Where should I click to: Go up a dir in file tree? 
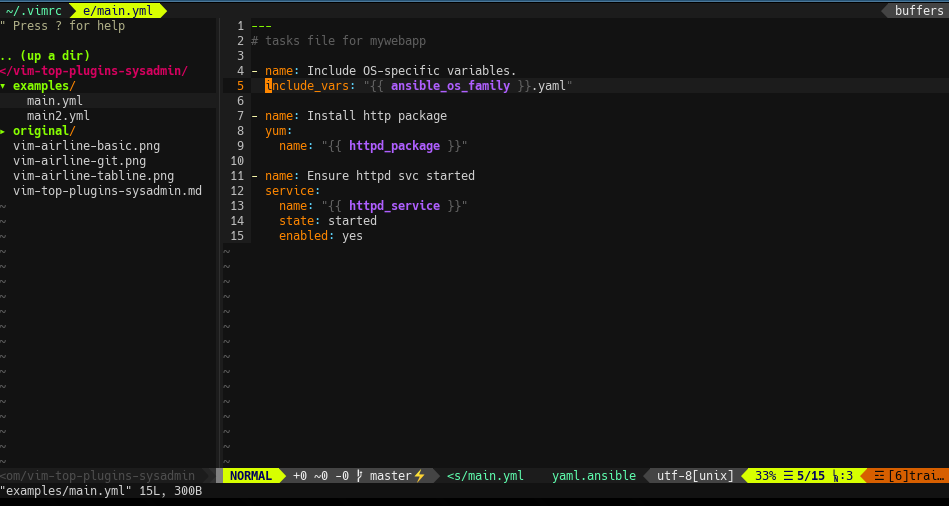click(46, 56)
